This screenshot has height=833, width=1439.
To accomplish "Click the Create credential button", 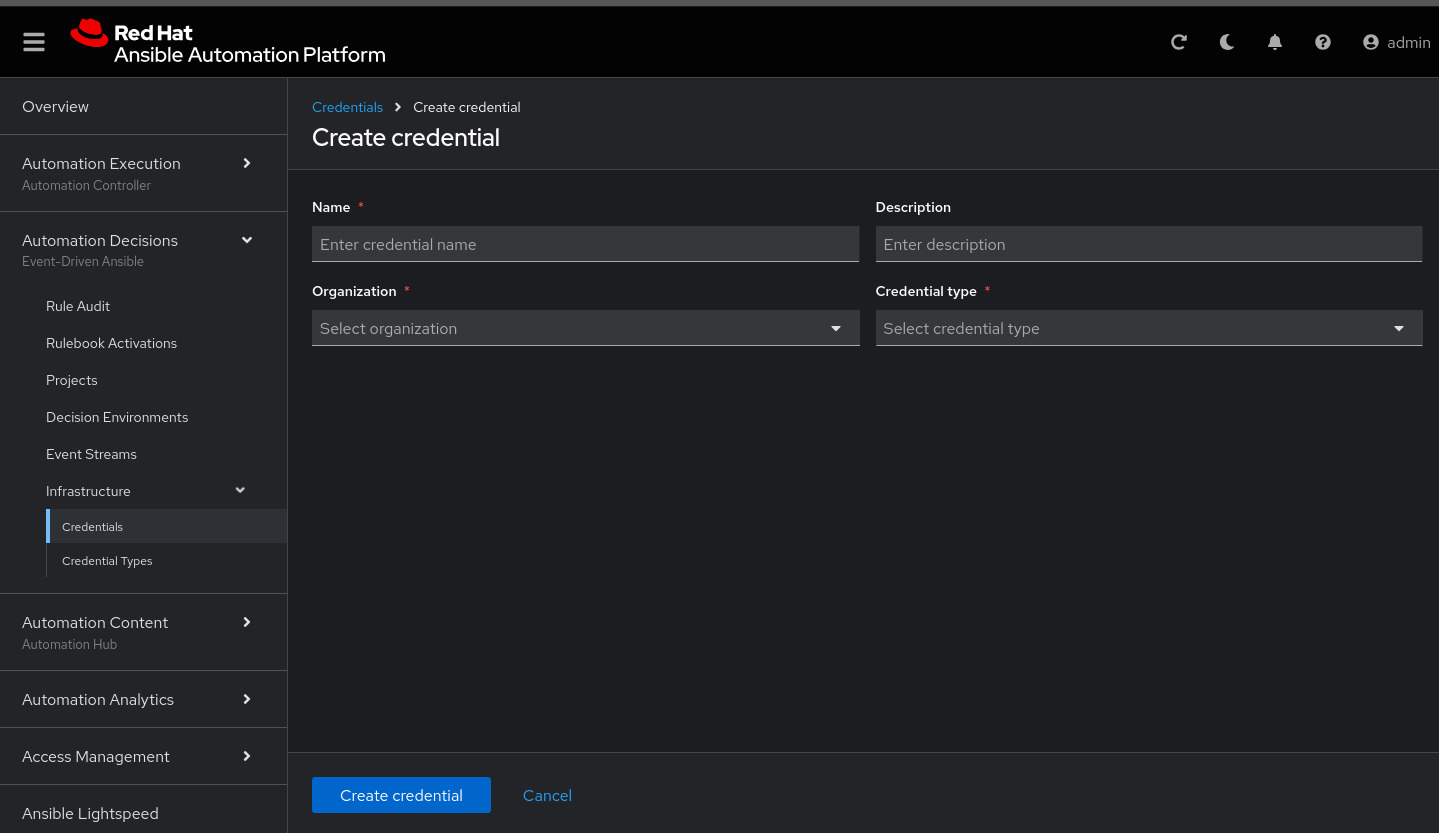I will pos(401,795).
